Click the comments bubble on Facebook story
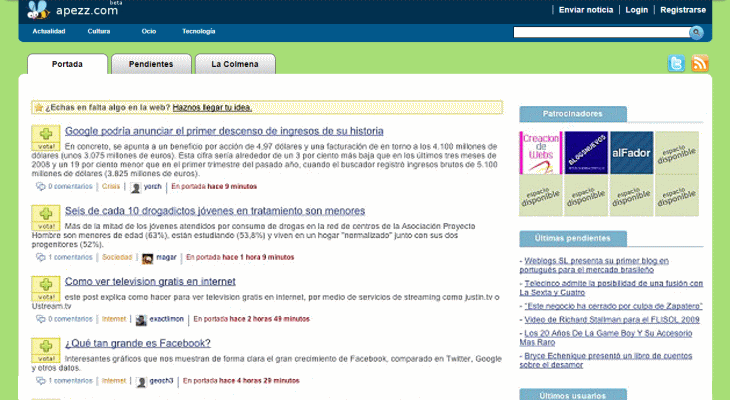Screen dimensions: 730x400 coord(41,381)
